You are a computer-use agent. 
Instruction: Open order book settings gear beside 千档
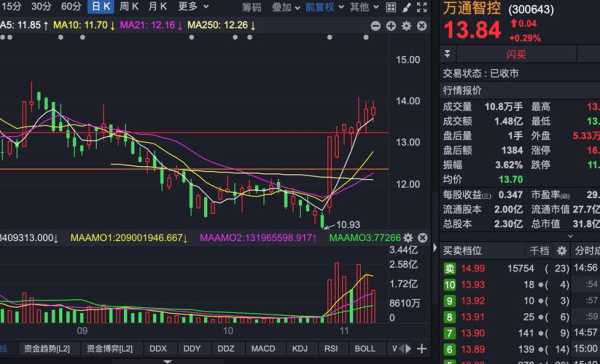(562, 251)
